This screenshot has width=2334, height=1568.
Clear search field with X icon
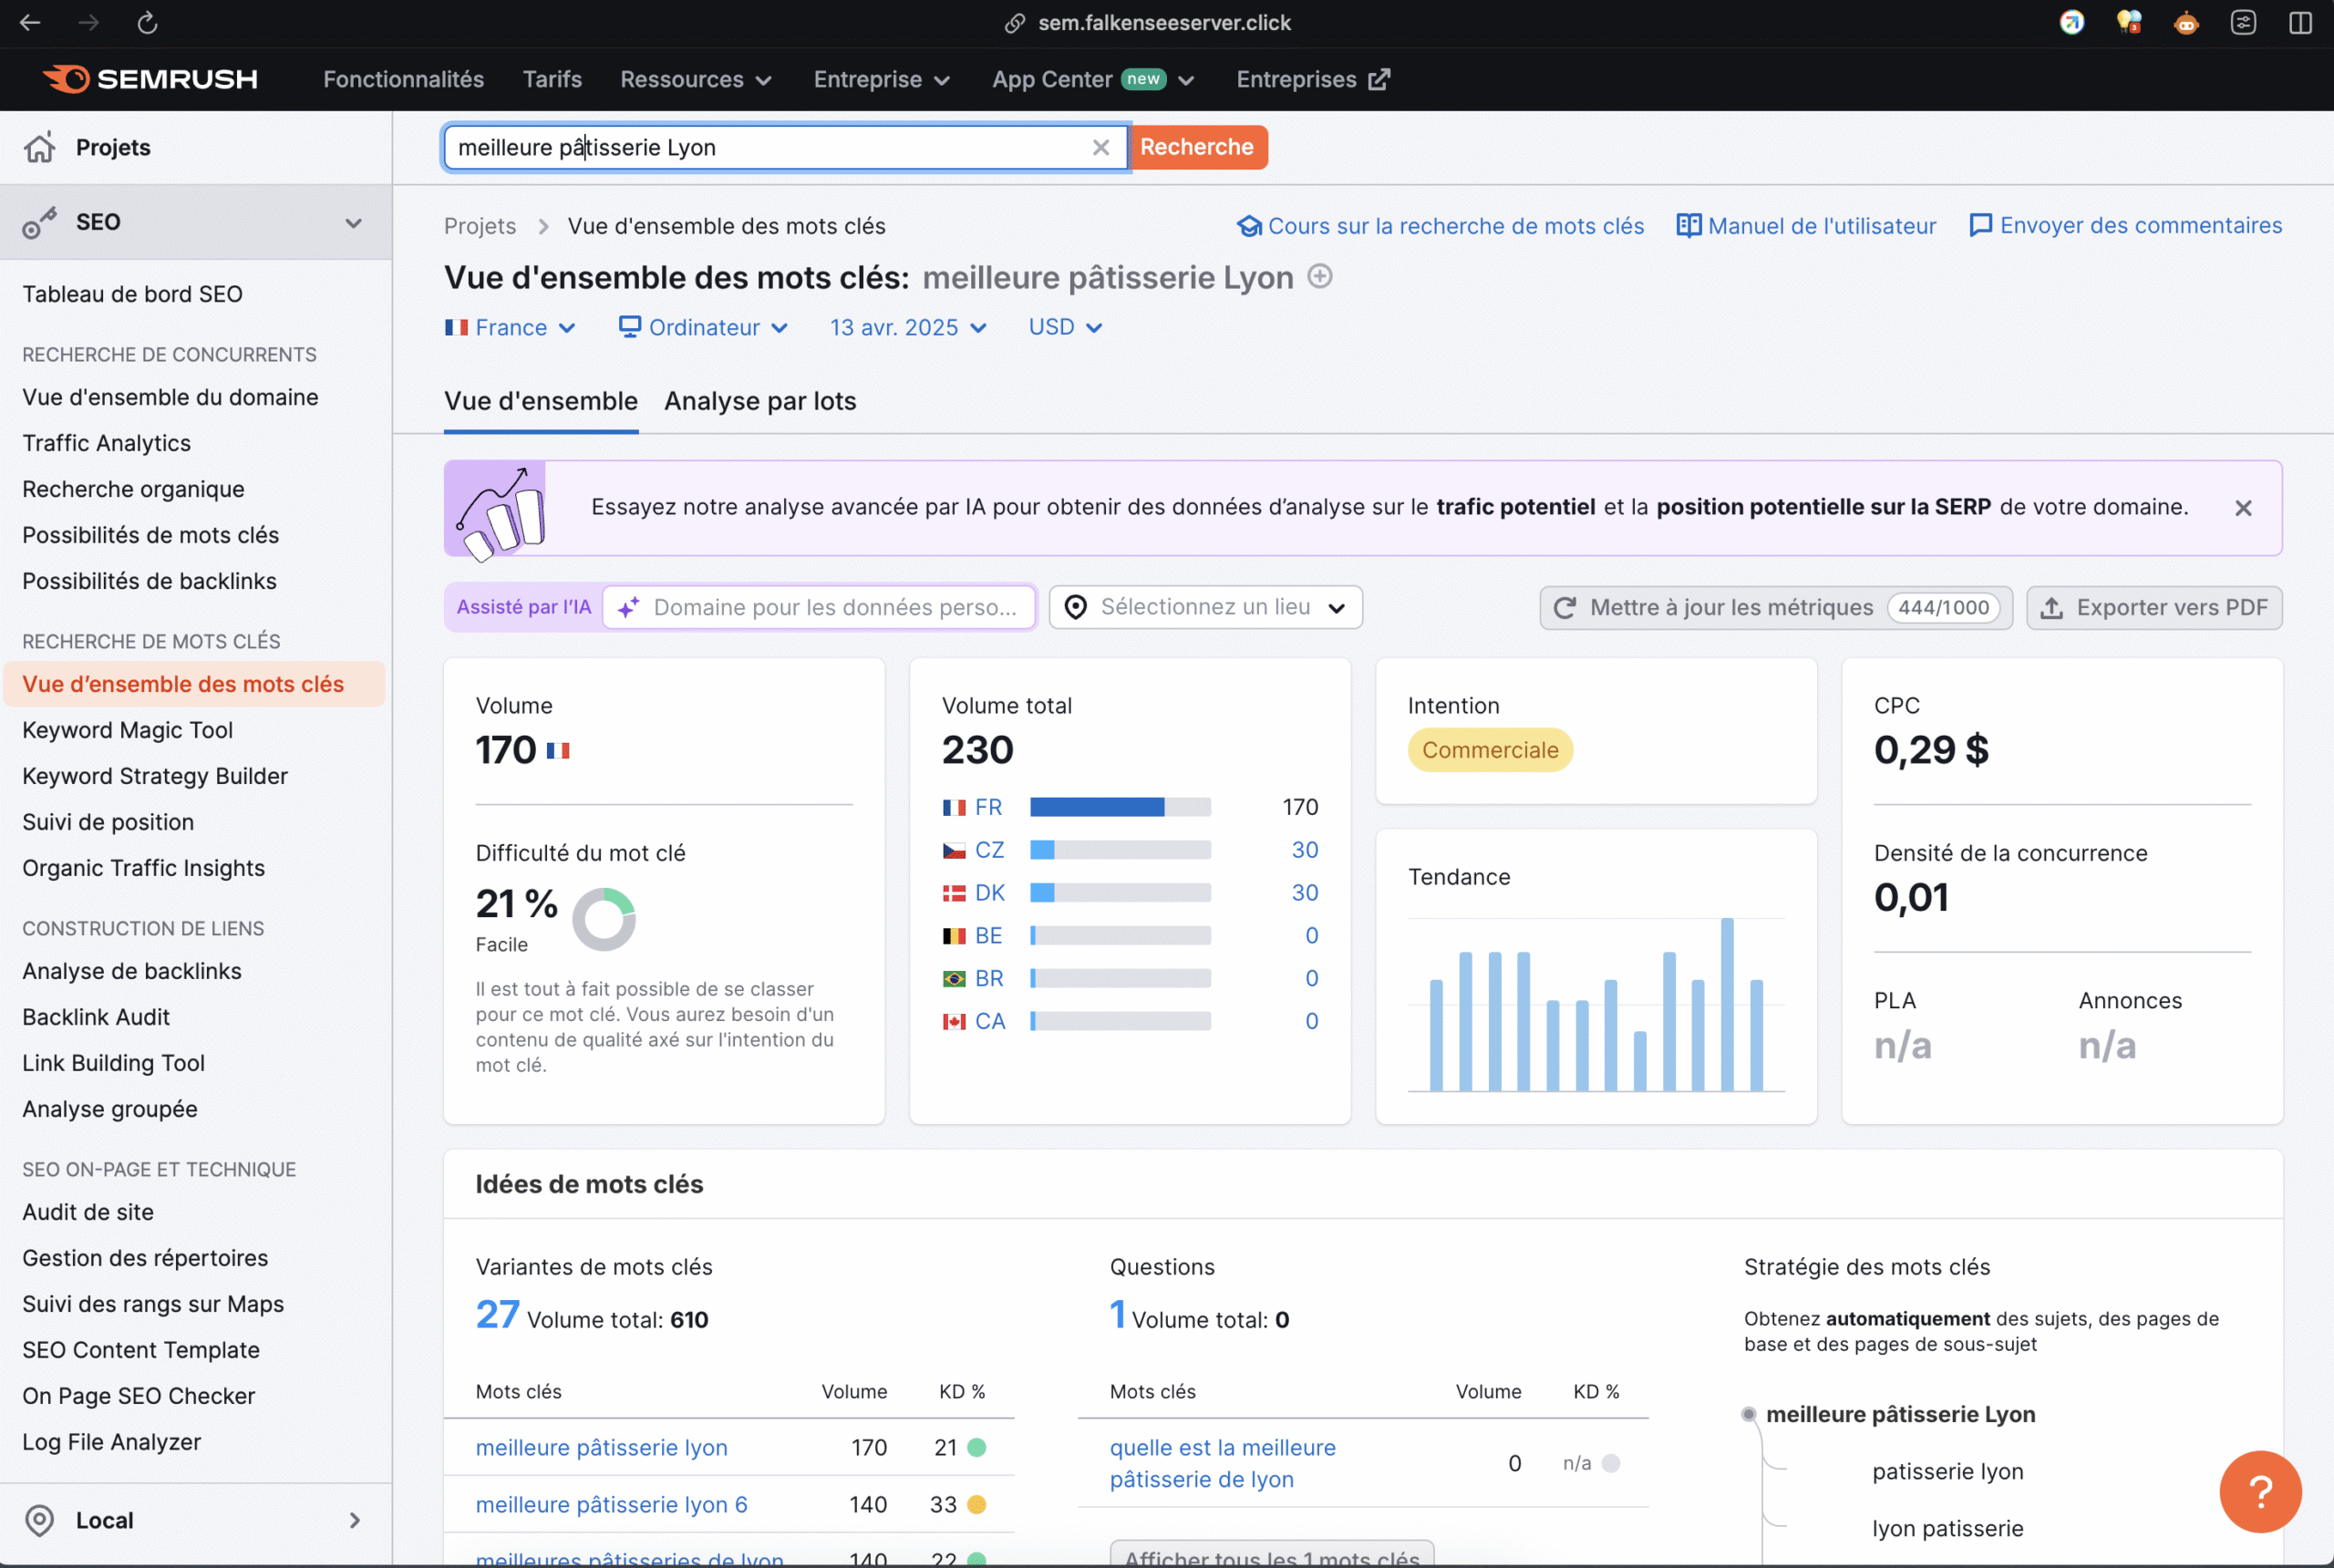point(1100,148)
